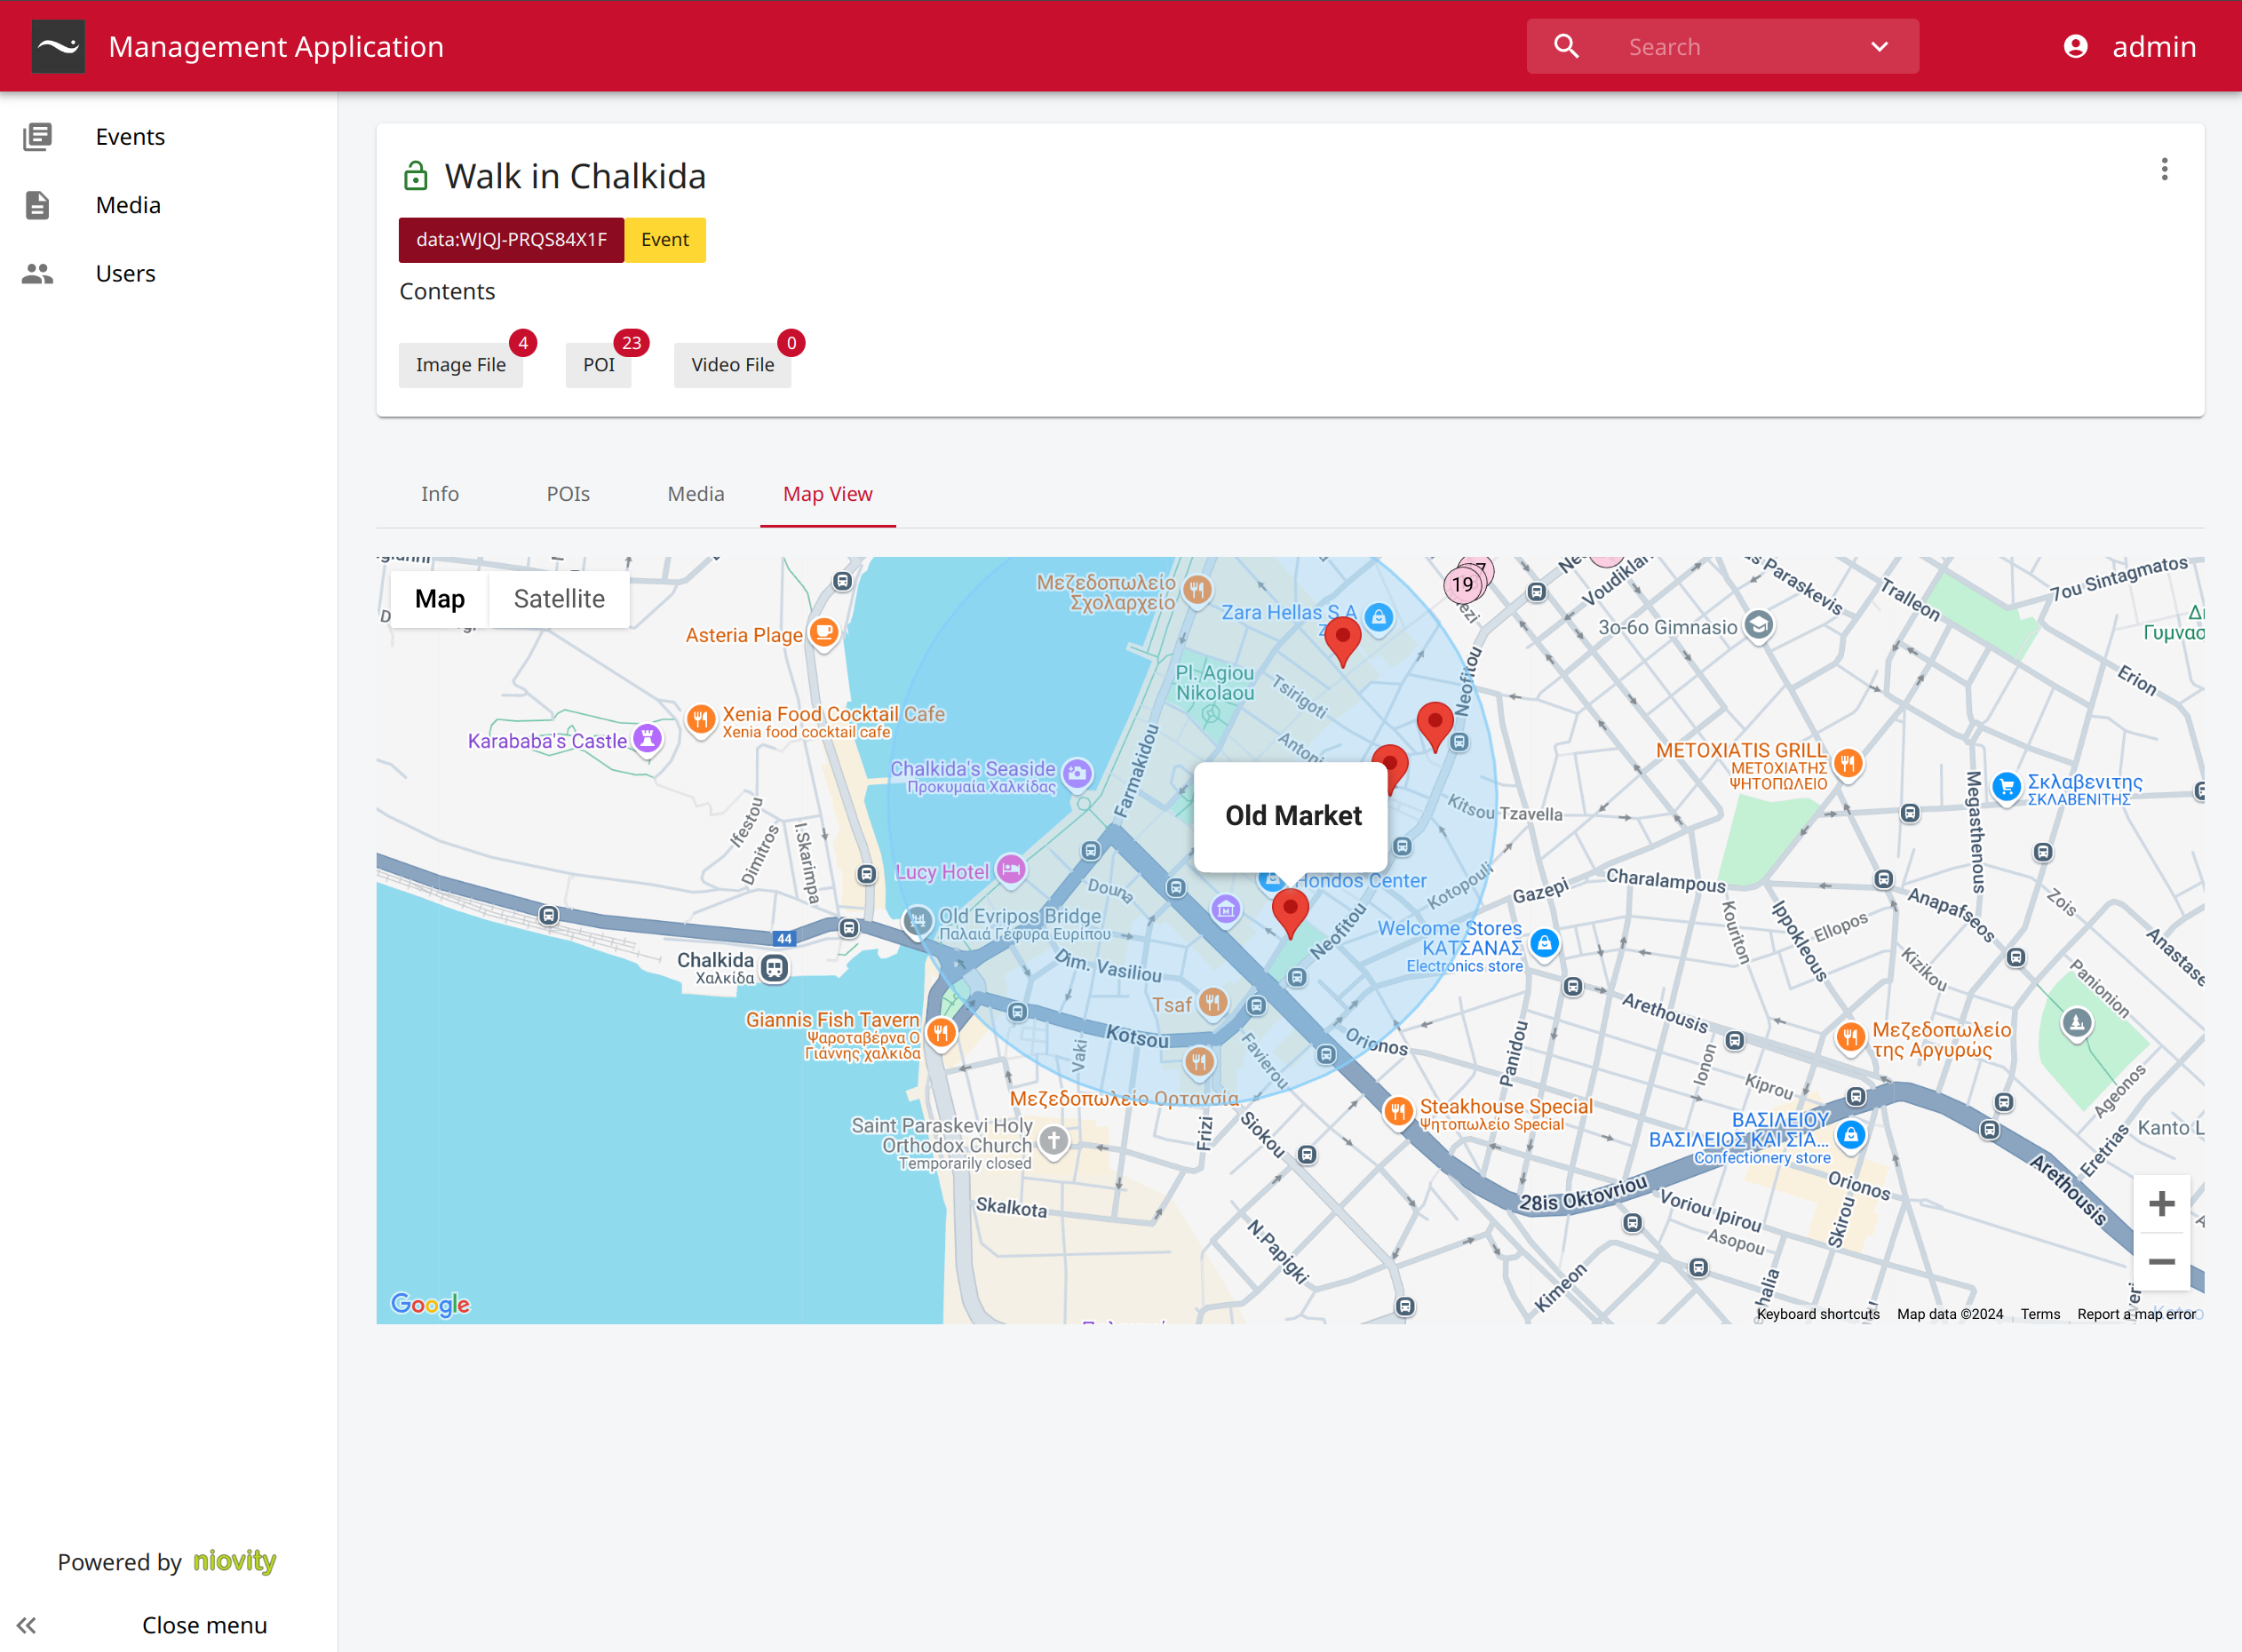Click the Old Market info popup
This screenshot has width=2242, height=1652.
tap(1291, 816)
